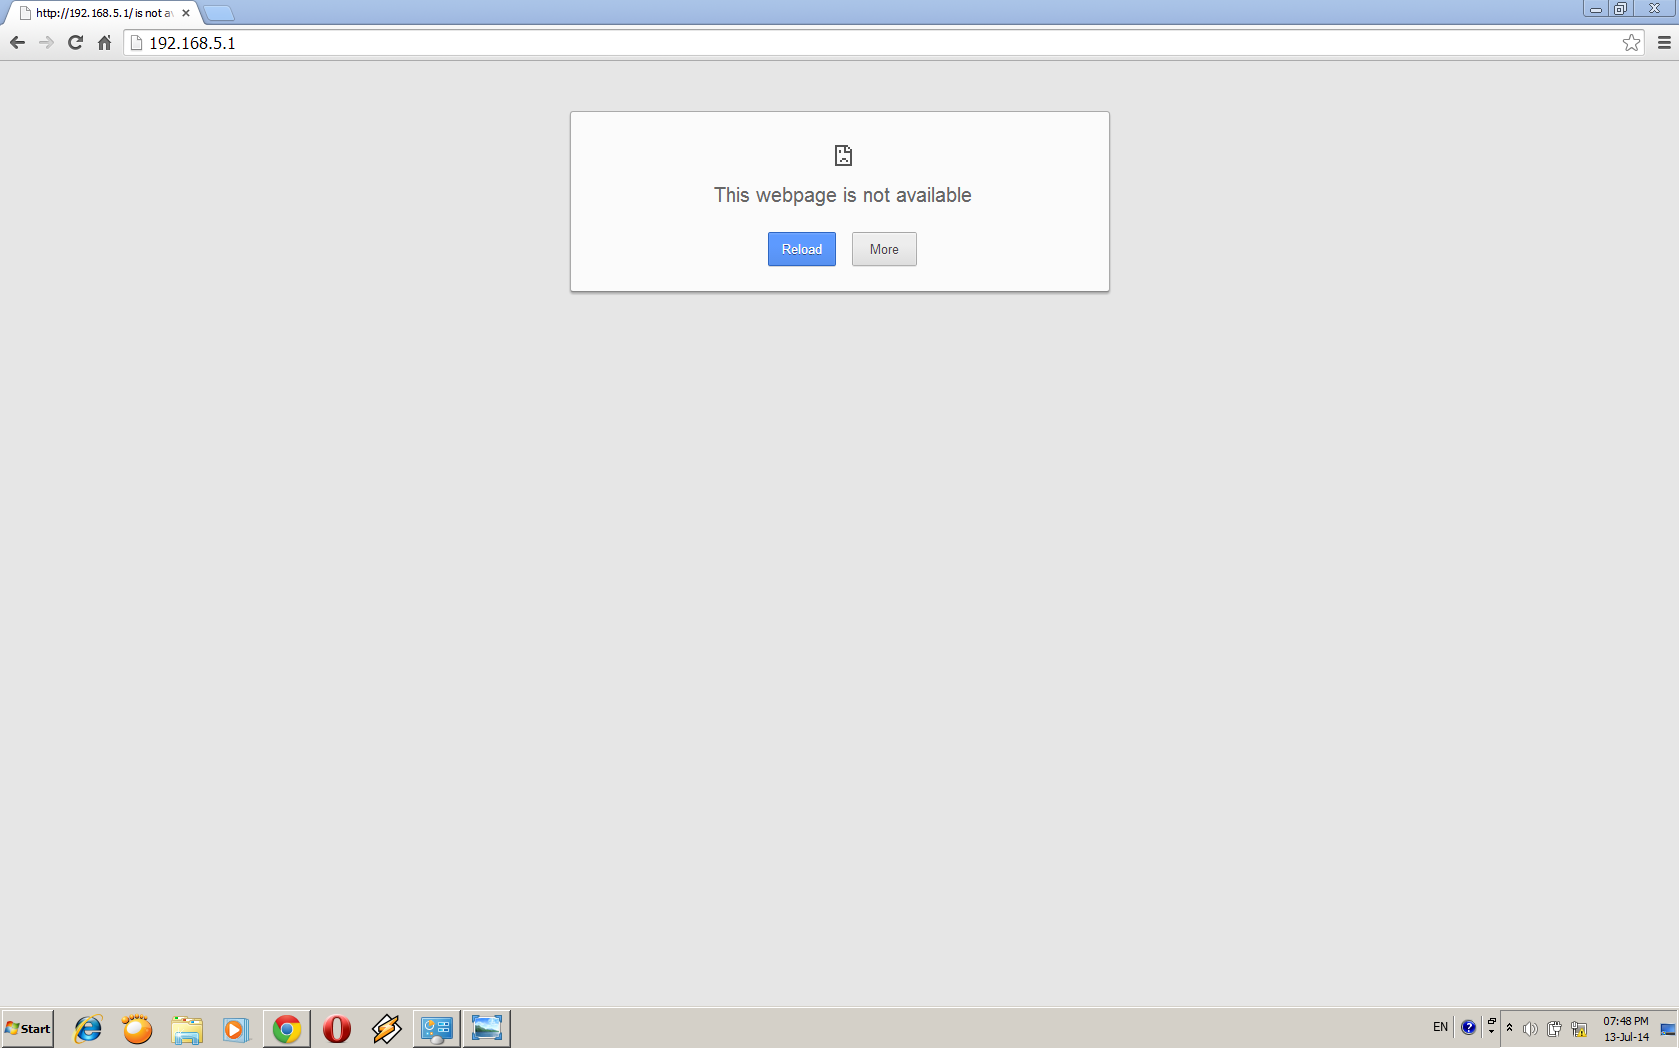Open the browser home page
This screenshot has height=1048, width=1679.
tap(104, 43)
